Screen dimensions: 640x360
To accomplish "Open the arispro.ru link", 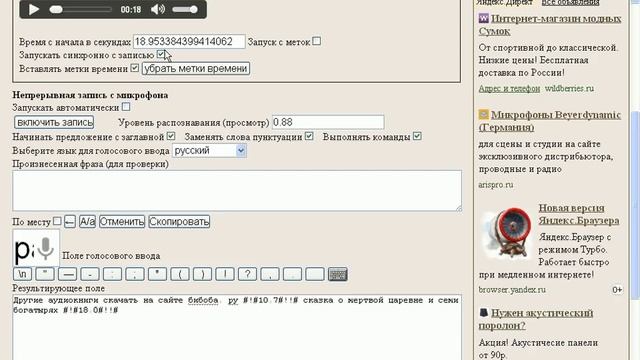I will pyautogui.click(x=496, y=184).
